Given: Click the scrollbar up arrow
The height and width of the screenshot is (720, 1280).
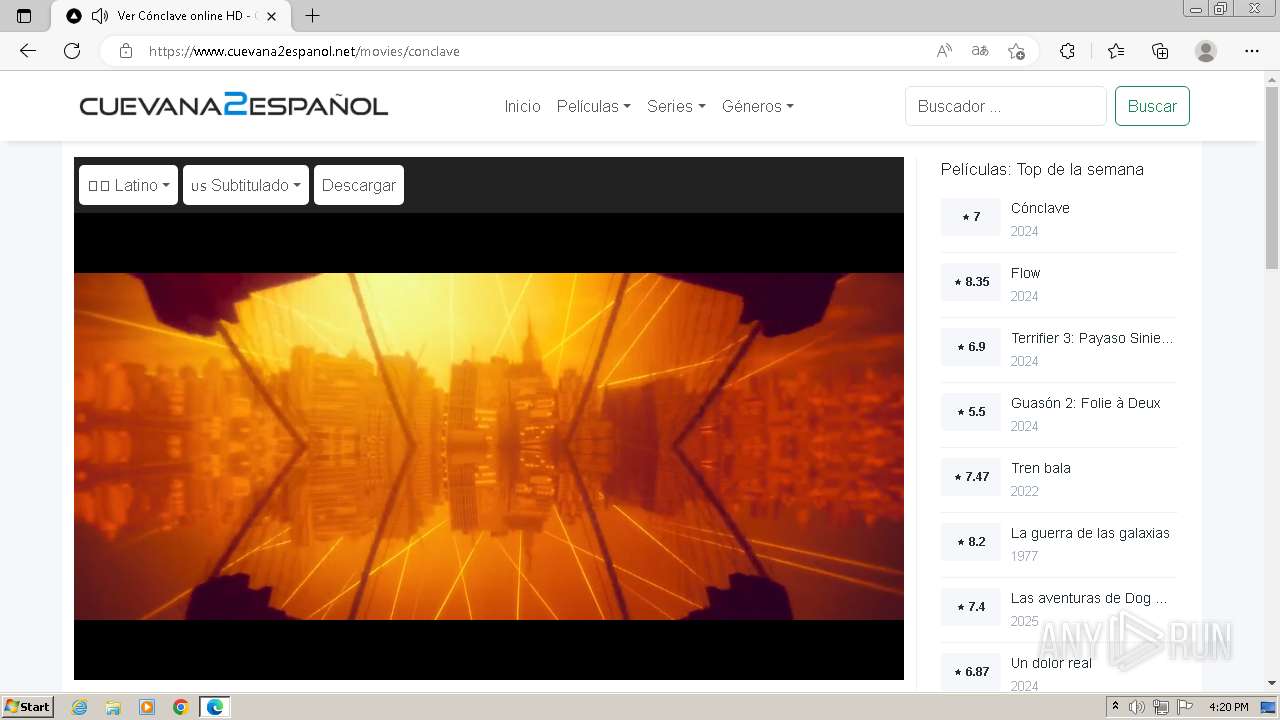Looking at the screenshot, I should [1272, 78].
